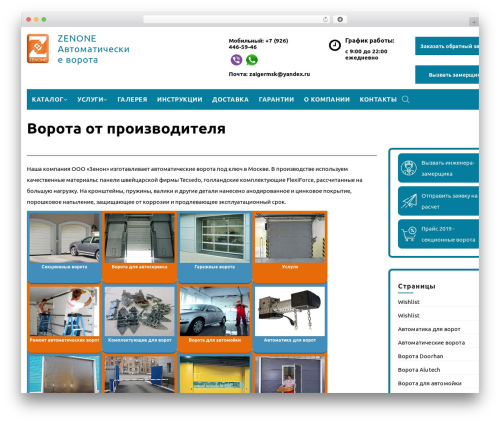Click Комплектующие для ворот caption

pyautogui.click(x=139, y=340)
